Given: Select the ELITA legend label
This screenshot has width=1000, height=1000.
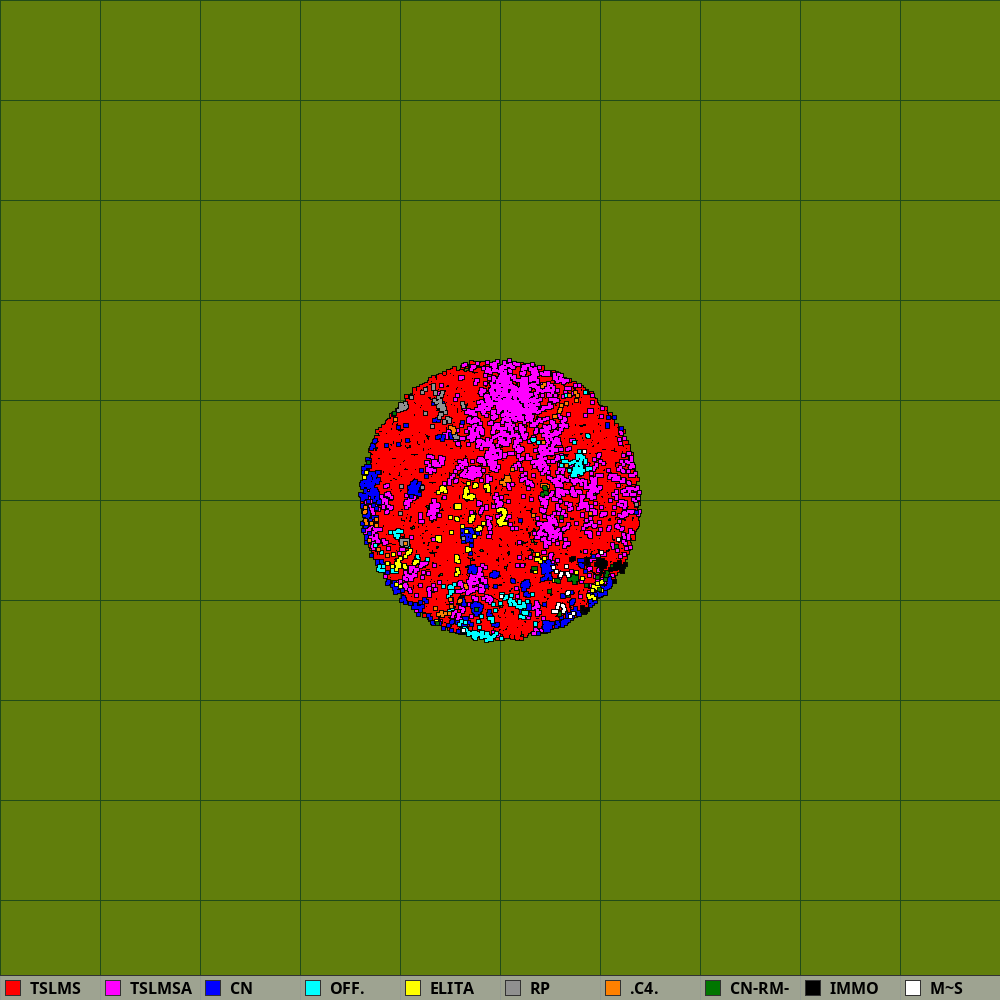Looking at the screenshot, I should click(x=452, y=989).
